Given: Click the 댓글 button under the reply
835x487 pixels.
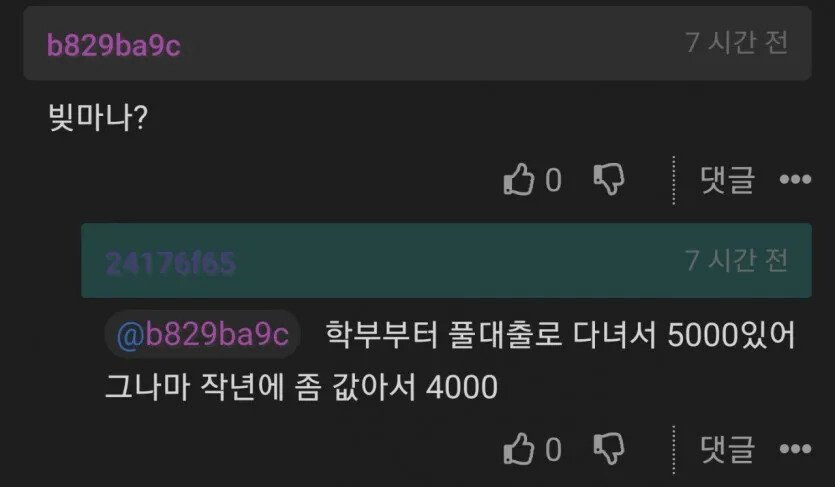Looking at the screenshot, I should (727, 449).
